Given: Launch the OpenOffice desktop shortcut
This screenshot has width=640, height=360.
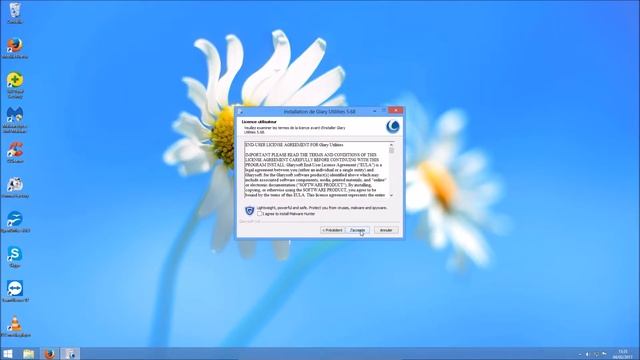Looking at the screenshot, I should [15, 222].
